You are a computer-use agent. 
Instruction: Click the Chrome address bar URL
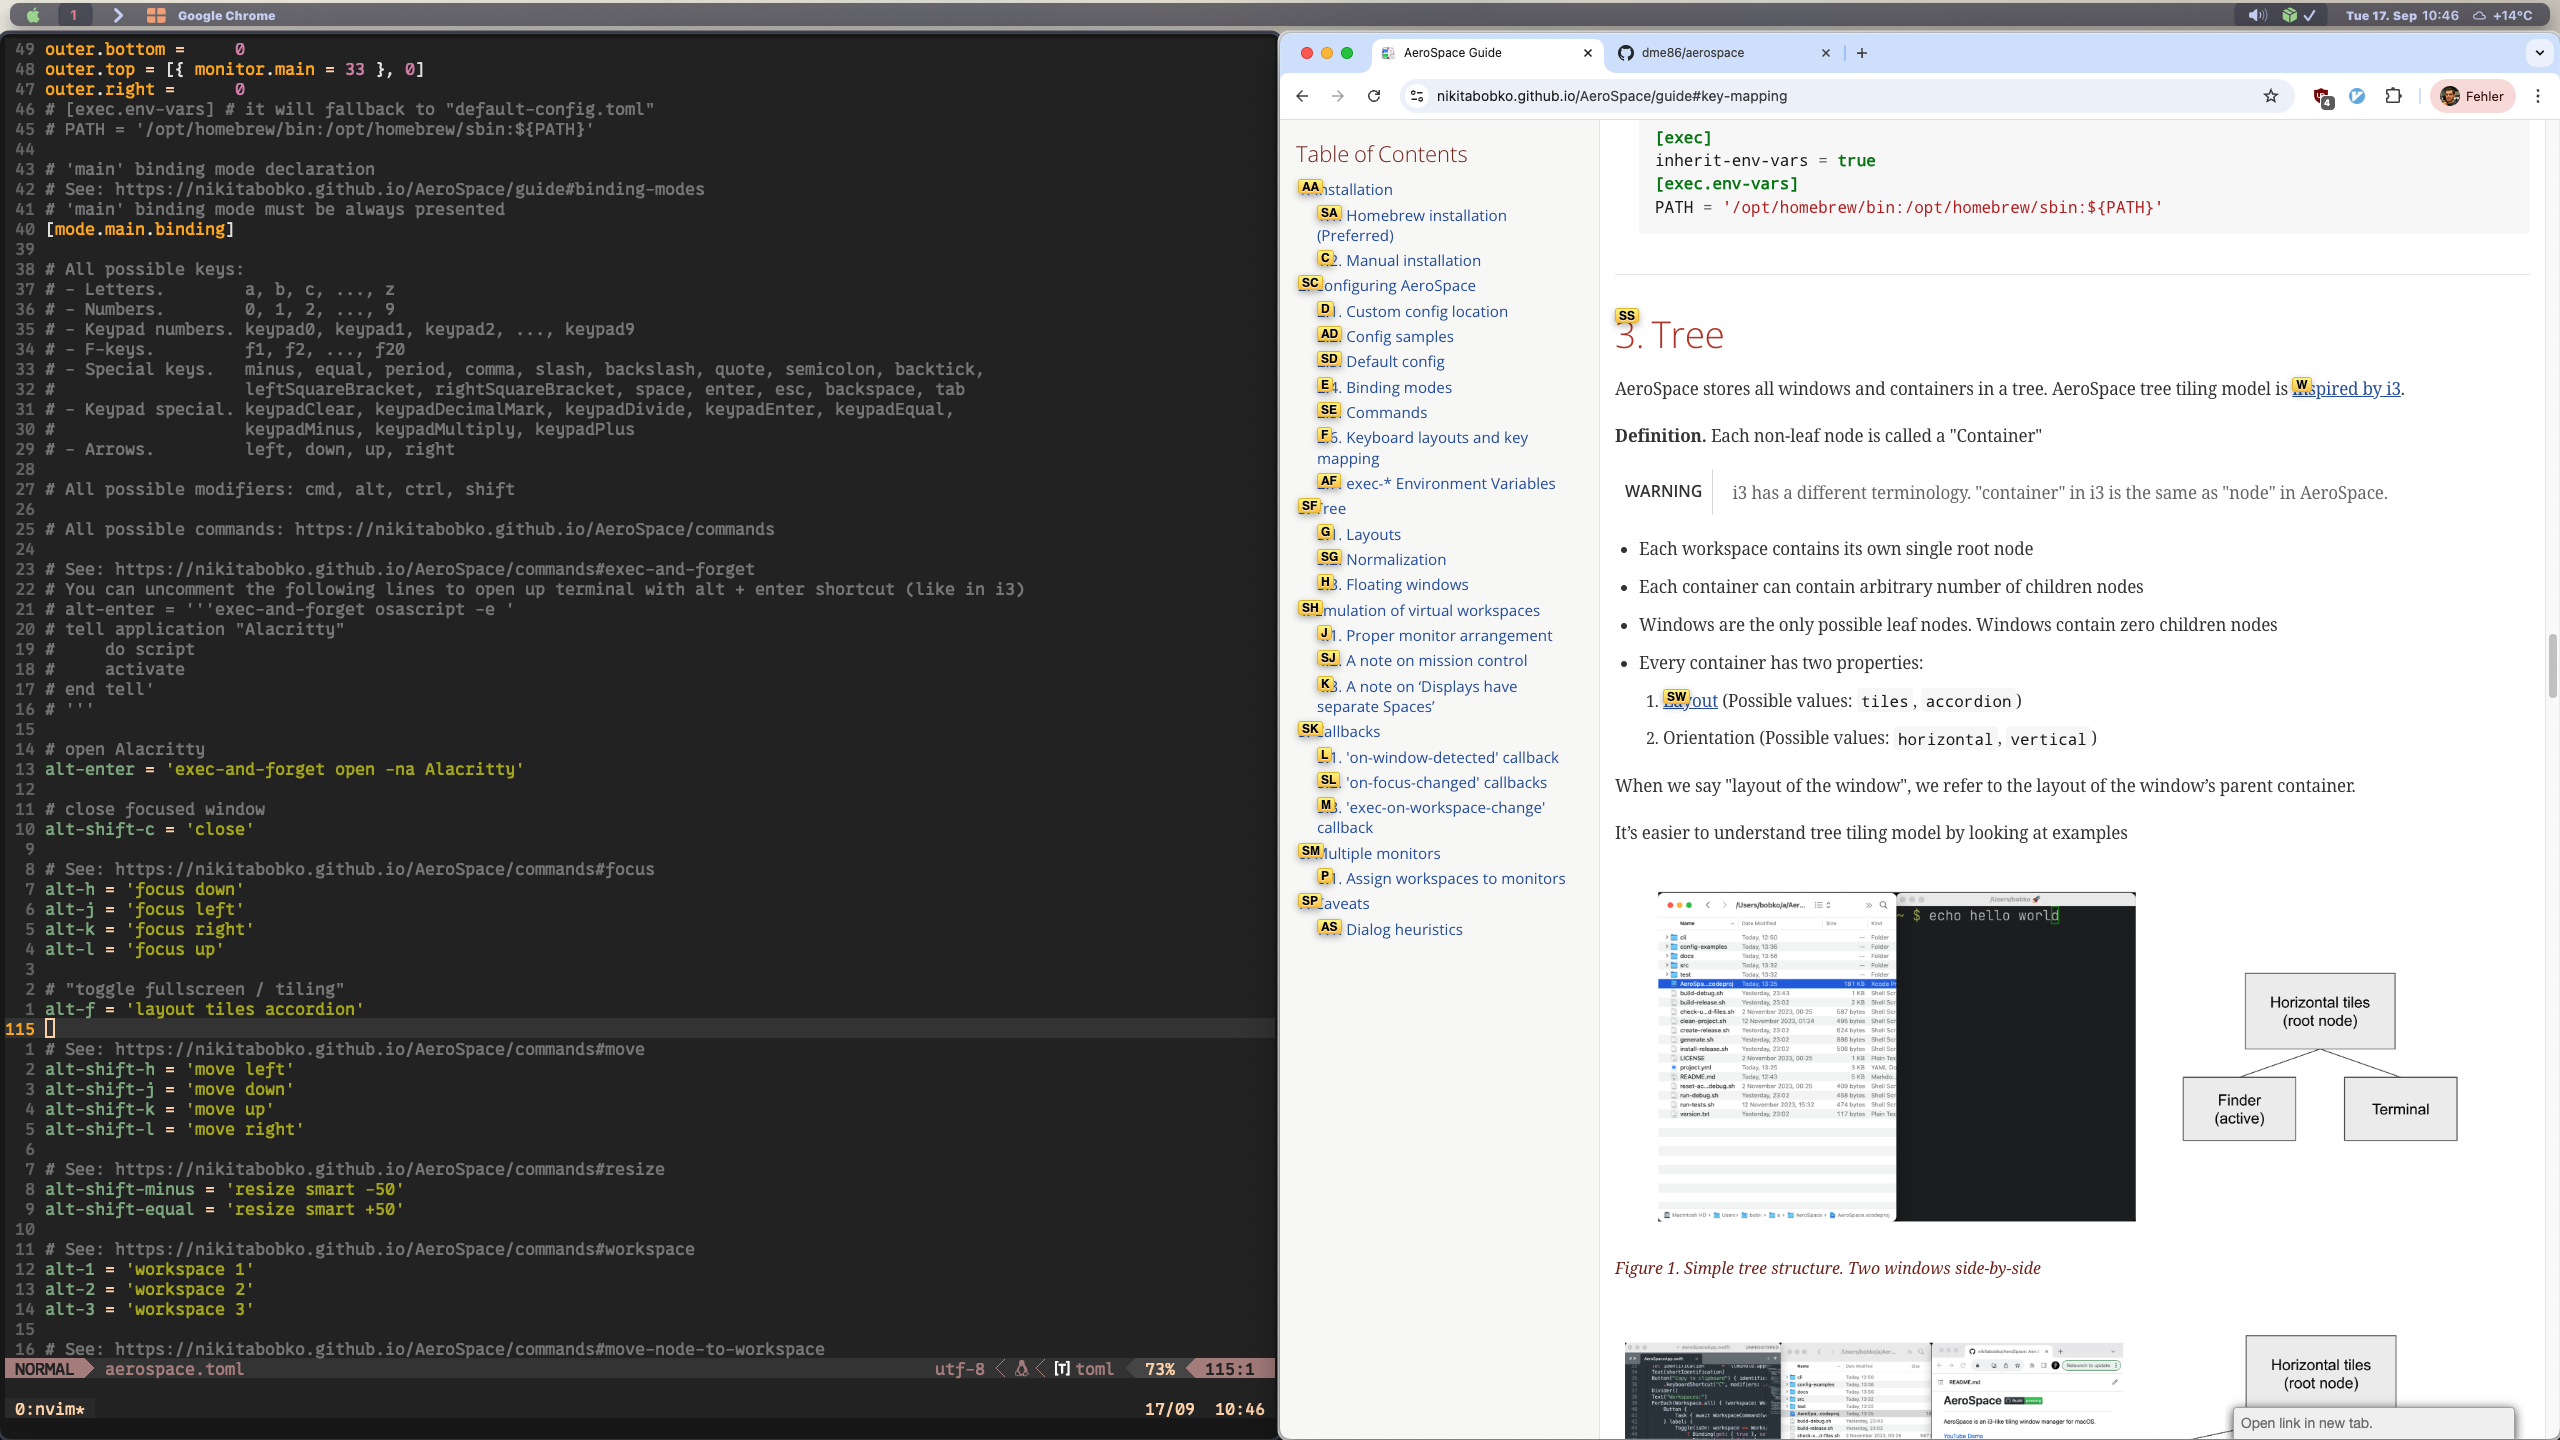pyautogui.click(x=1612, y=96)
